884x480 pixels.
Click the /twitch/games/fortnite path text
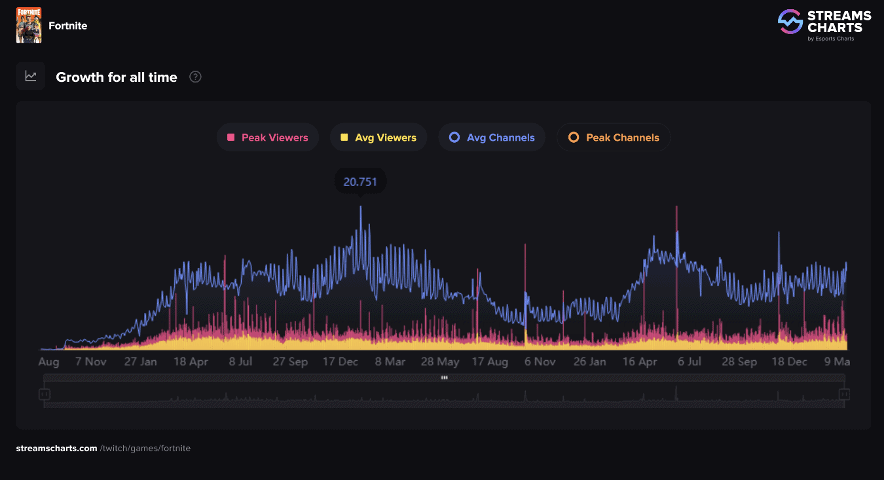point(145,448)
